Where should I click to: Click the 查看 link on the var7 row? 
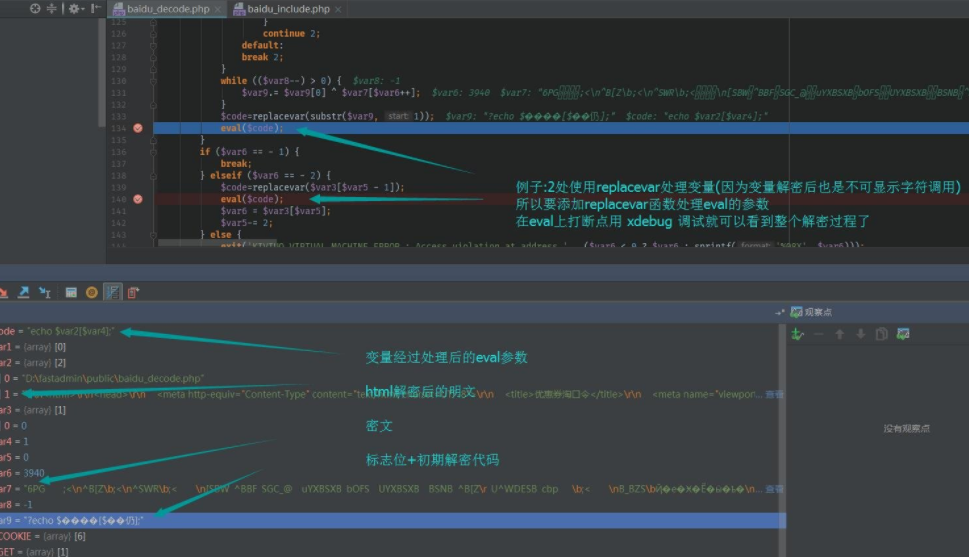tap(774, 490)
